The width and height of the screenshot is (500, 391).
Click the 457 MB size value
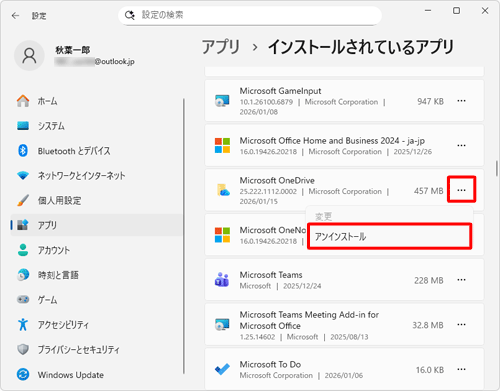[429, 191]
